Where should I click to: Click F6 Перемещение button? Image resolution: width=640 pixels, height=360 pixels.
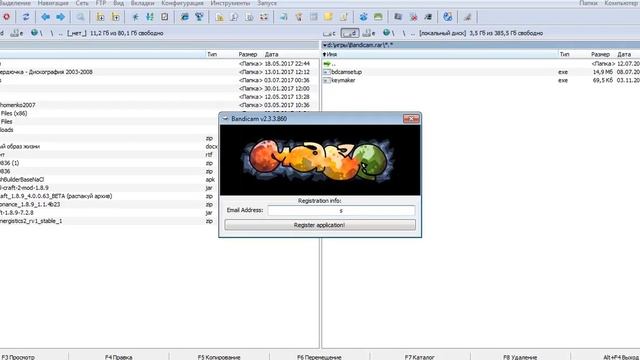(319, 357)
